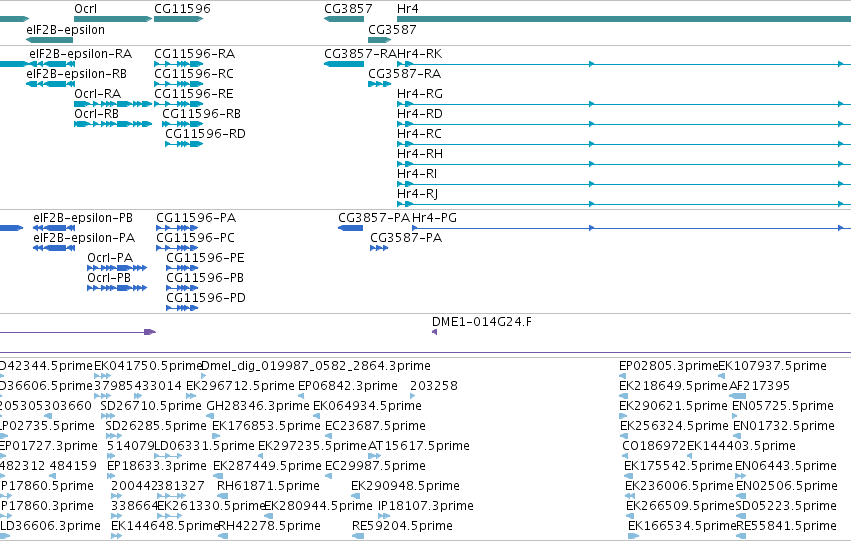The height and width of the screenshot is (541, 851).
Task: Select the SD26710.5prime EST
Action: point(151,406)
